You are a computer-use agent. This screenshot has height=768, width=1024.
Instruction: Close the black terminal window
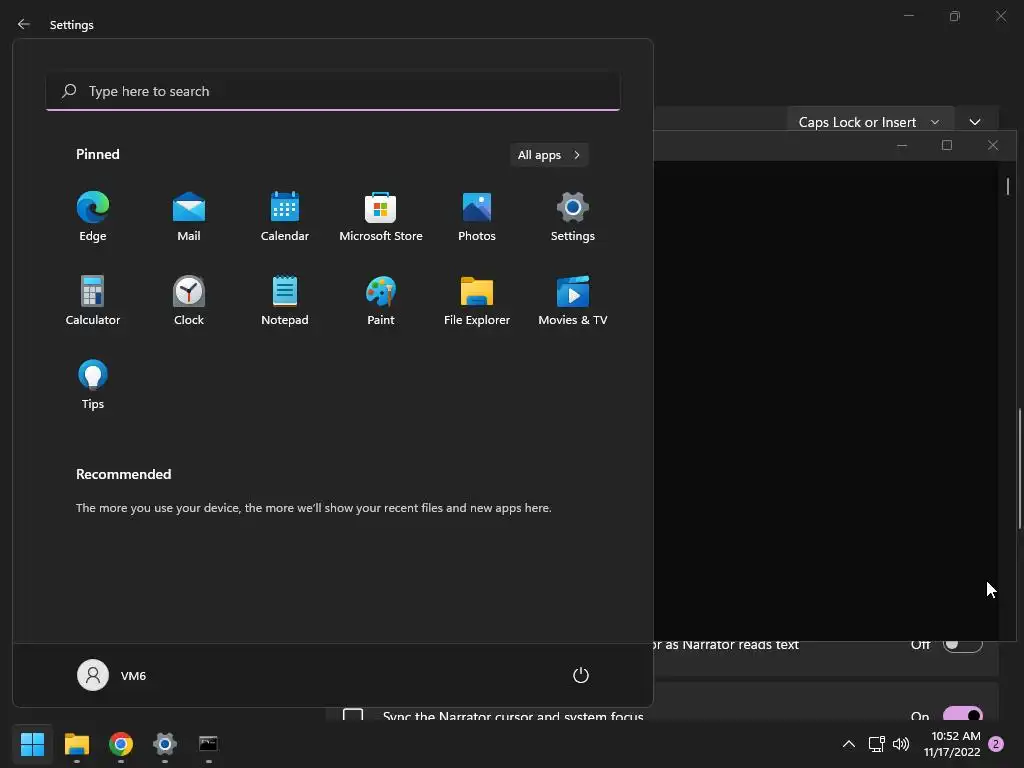993,145
